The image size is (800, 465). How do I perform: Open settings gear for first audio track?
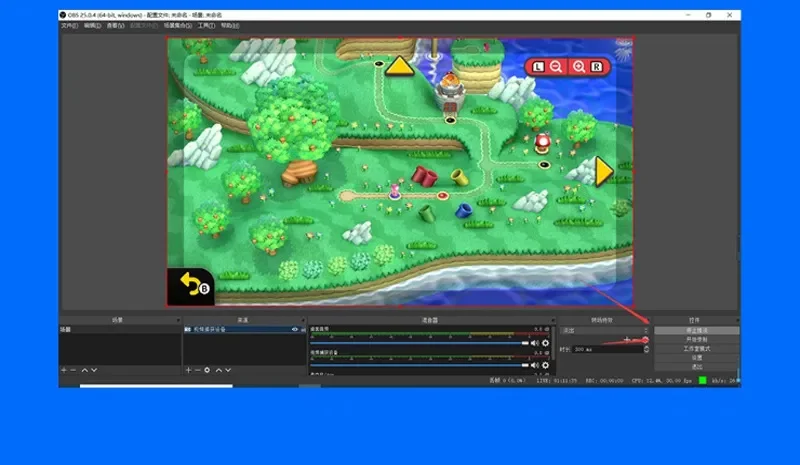(545, 343)
